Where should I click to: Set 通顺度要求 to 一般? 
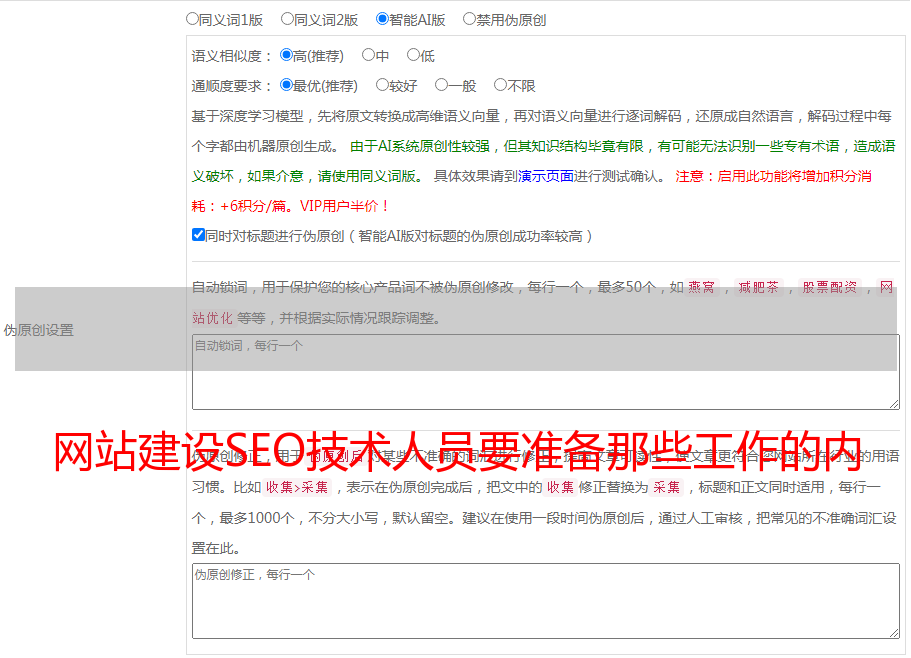[x=442, y=85]
